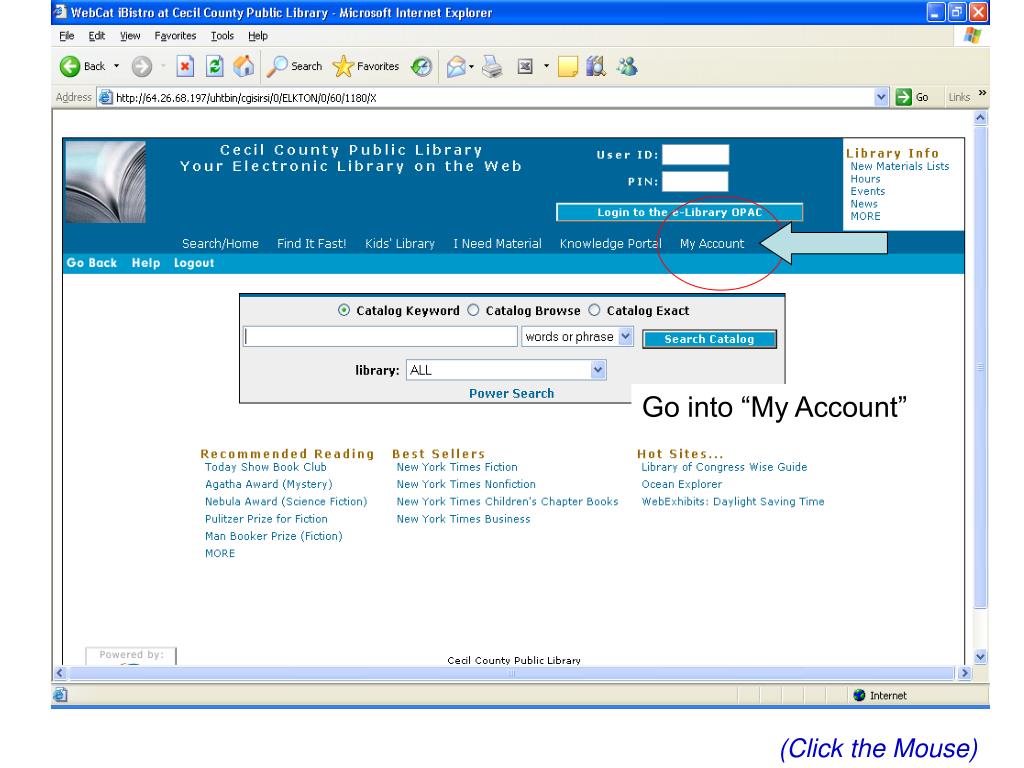Click the Forward arrow toolbar icon

pos(141,66)
